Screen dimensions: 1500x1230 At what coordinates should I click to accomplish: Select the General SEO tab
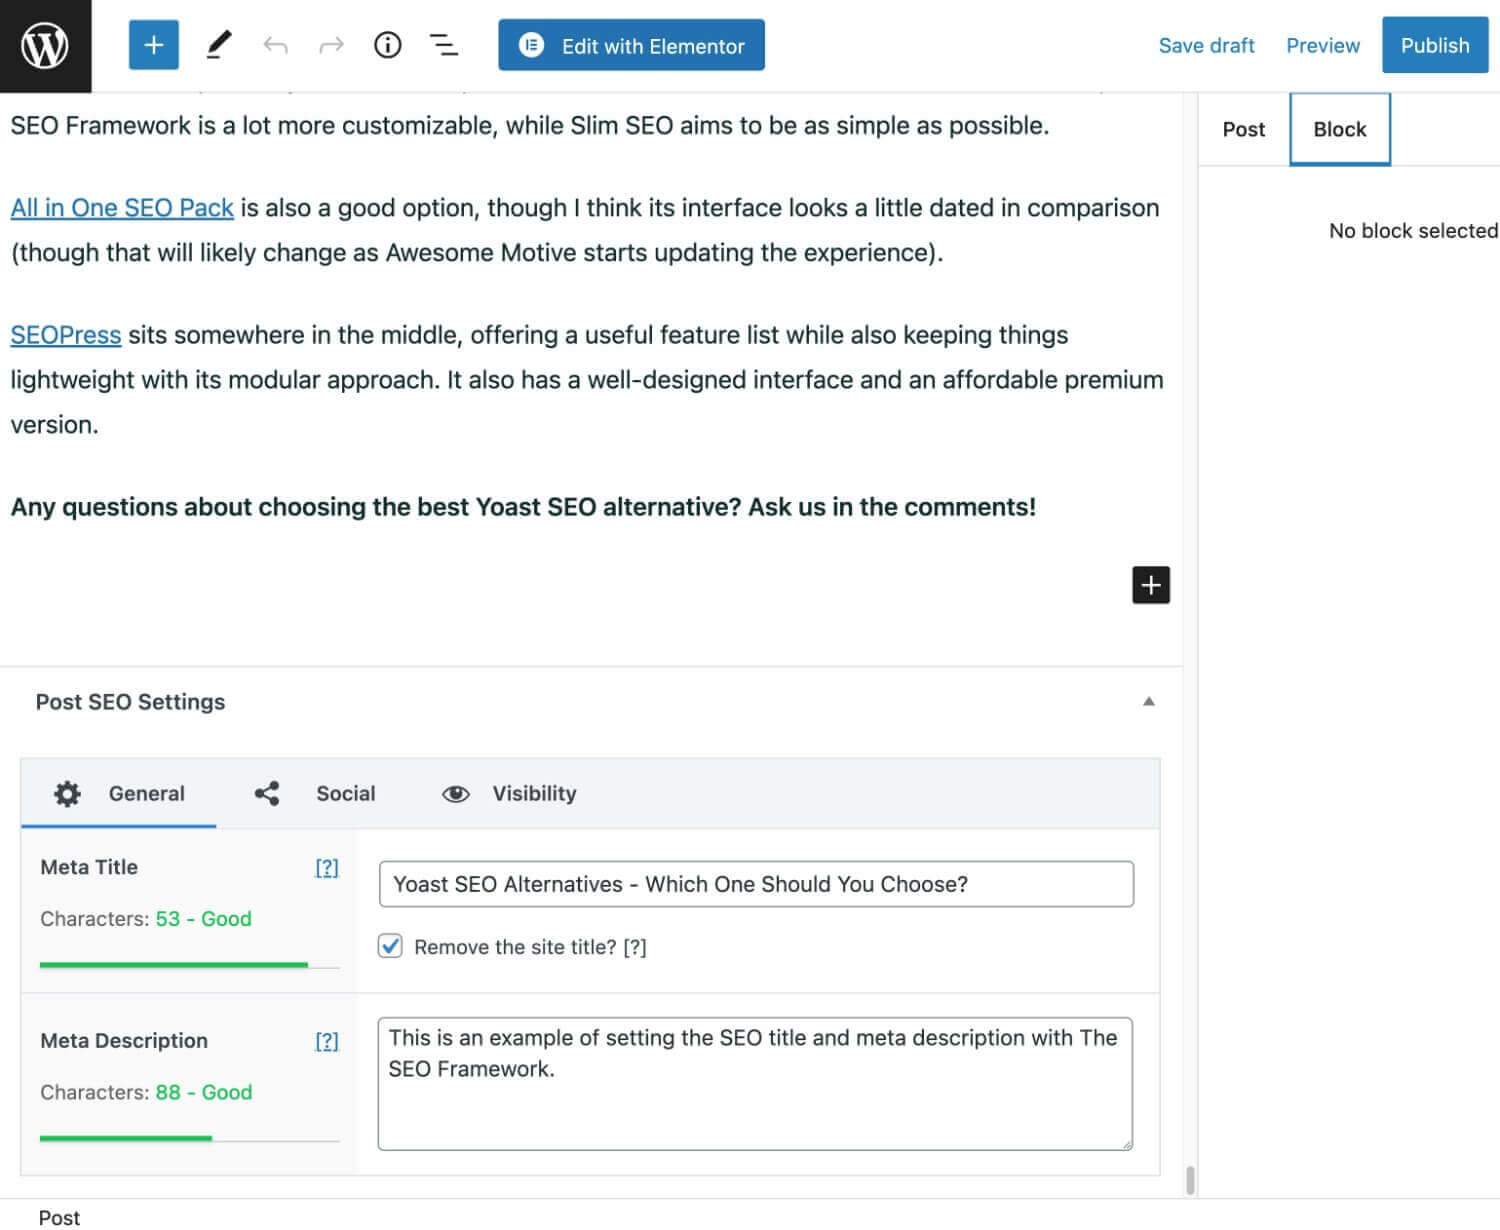coord(118,794)
